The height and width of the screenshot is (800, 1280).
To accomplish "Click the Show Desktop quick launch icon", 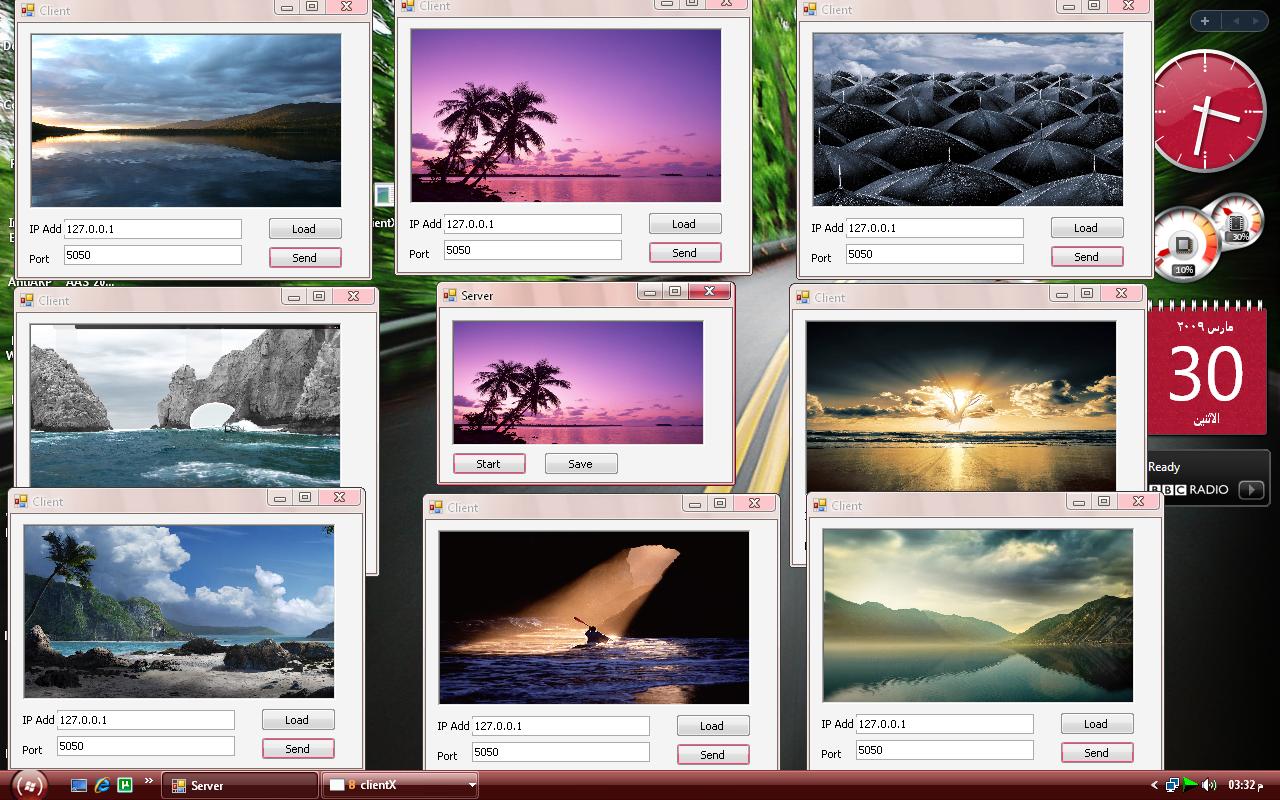I will pos(79,785).
